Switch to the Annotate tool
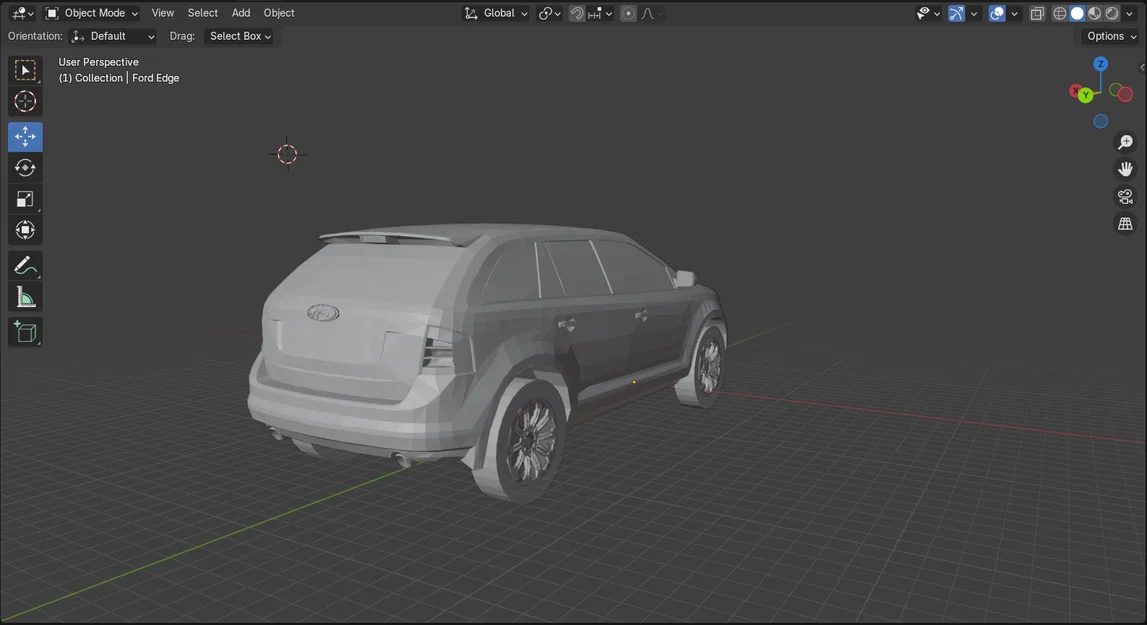 [24, 264]
